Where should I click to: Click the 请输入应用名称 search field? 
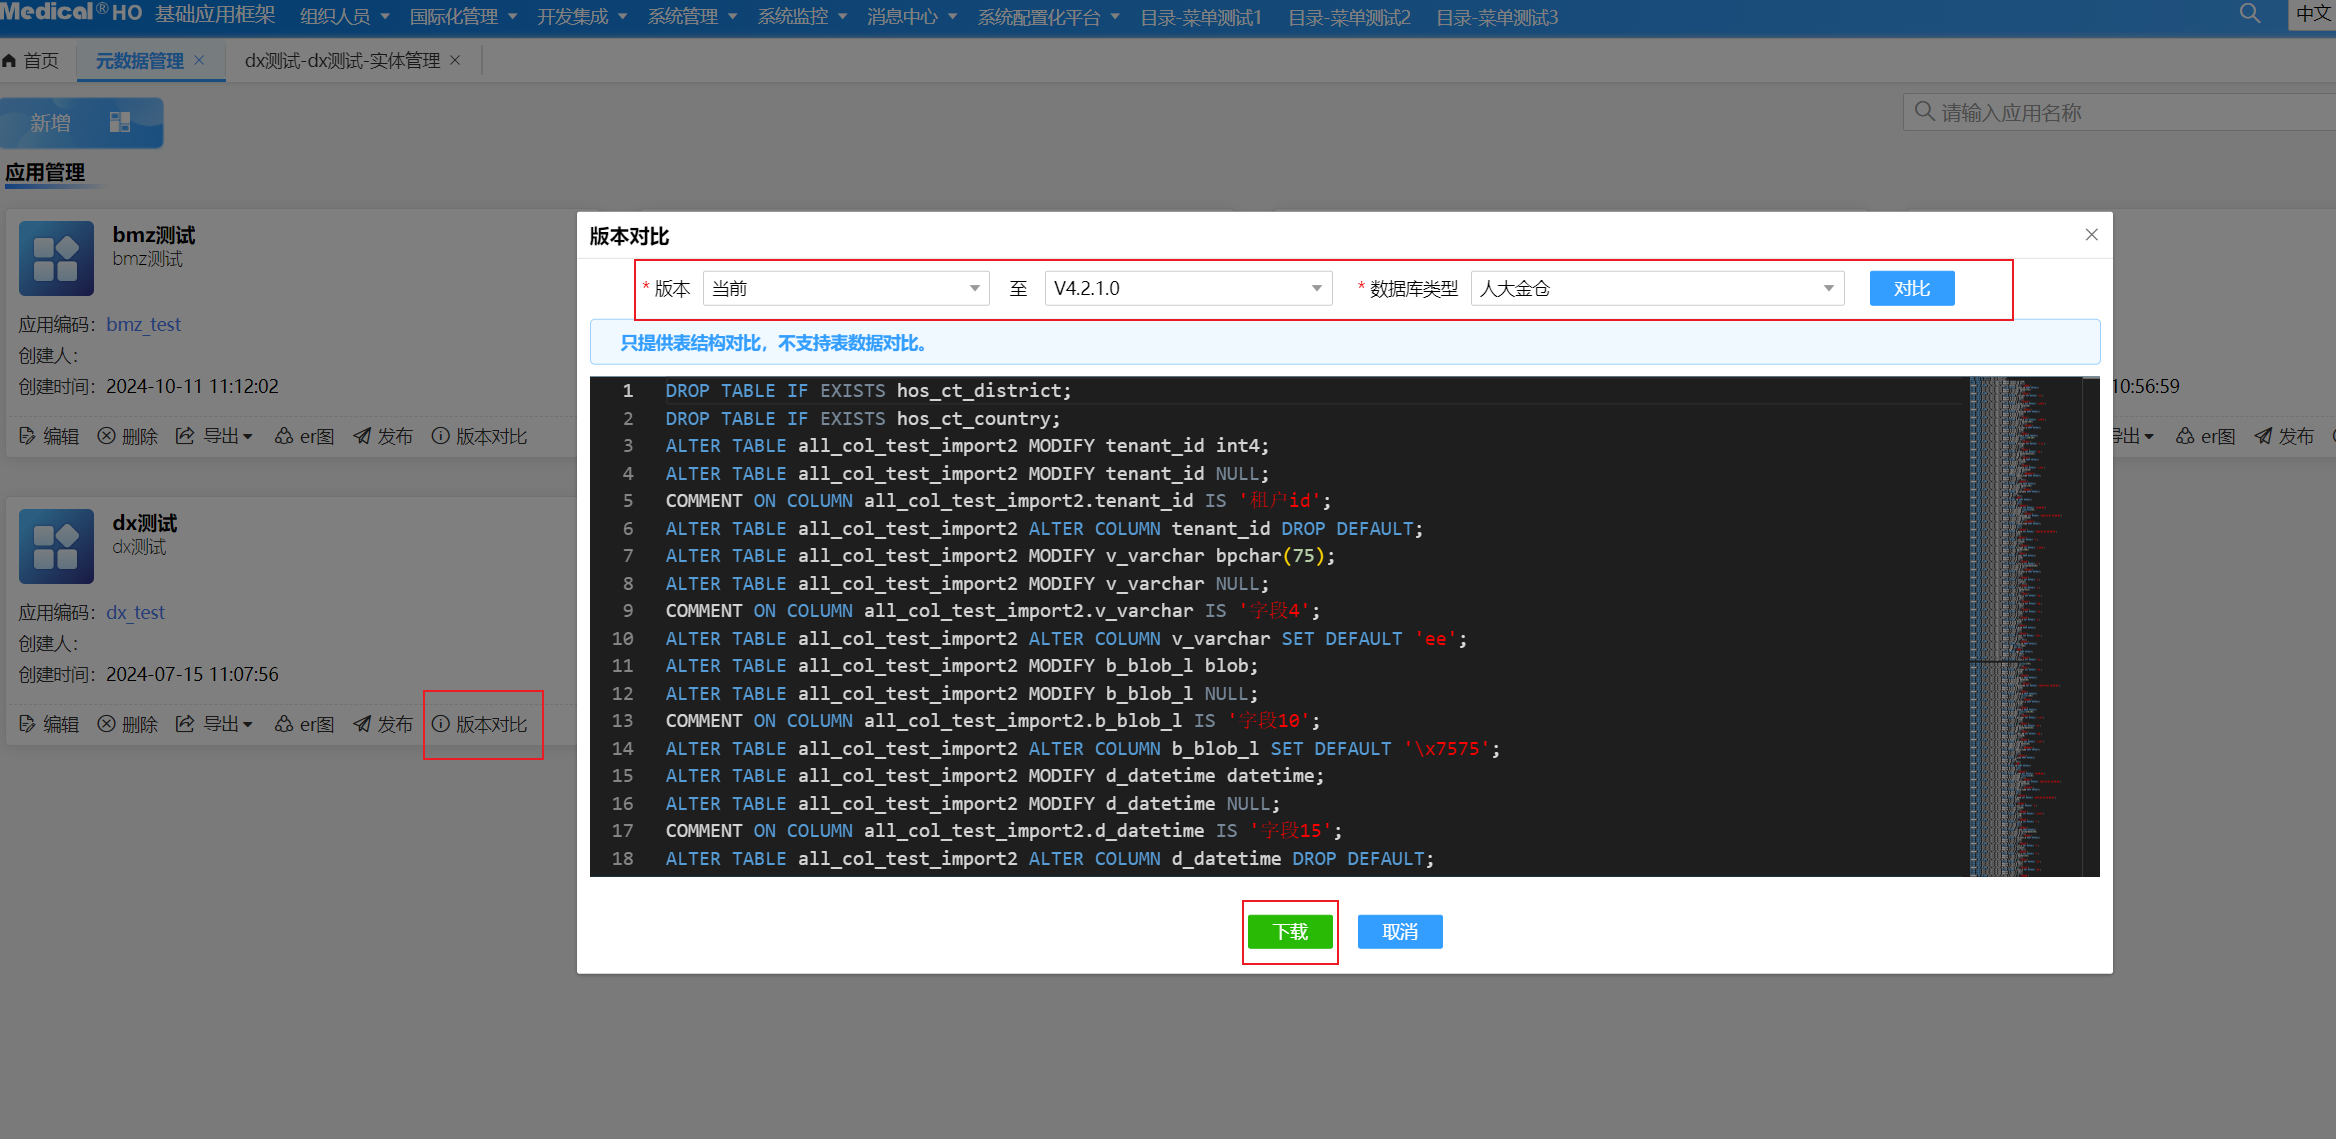coord(2120,112)
